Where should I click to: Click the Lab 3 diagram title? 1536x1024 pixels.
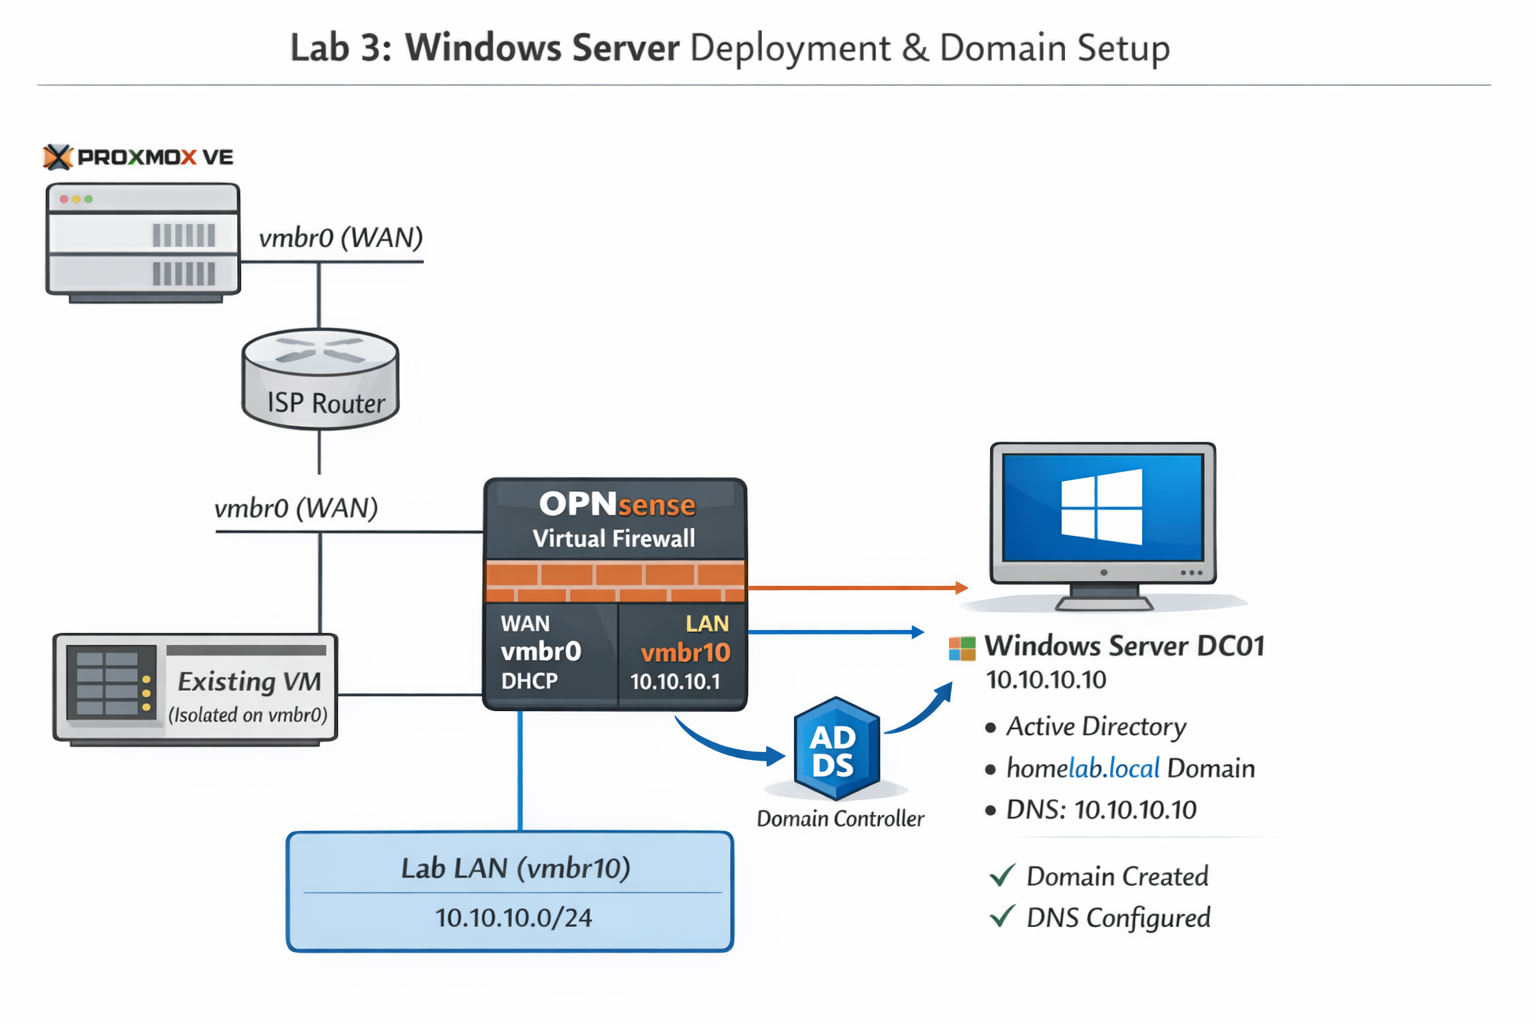pos(728,47)
